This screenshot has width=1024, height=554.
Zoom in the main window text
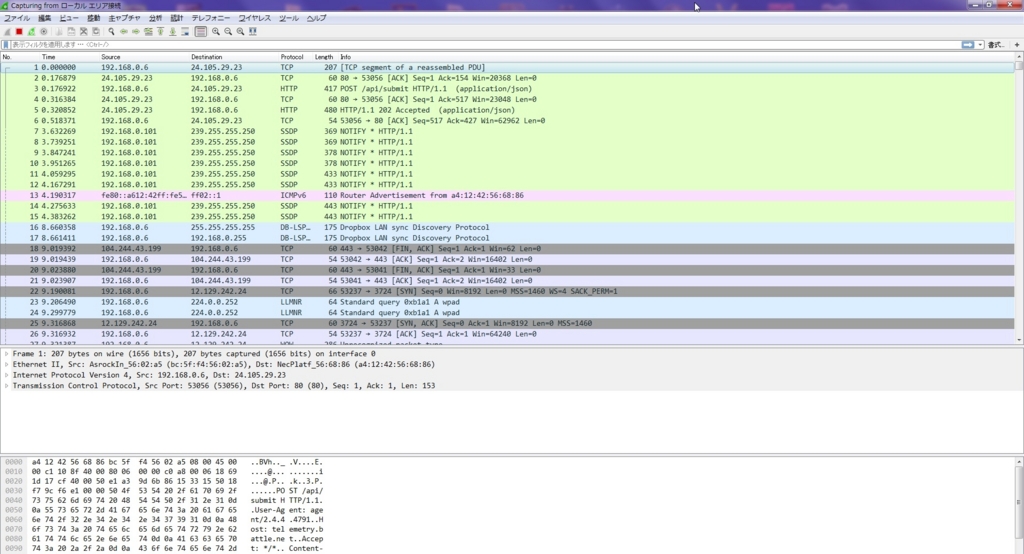216,31
